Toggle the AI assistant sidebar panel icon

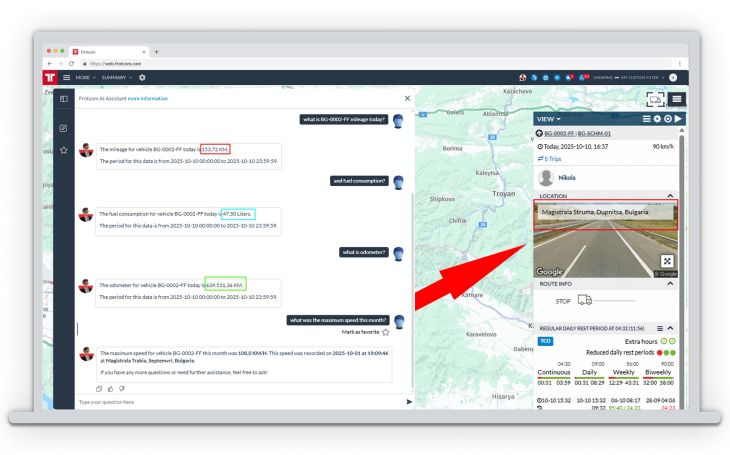pos(64,99)
